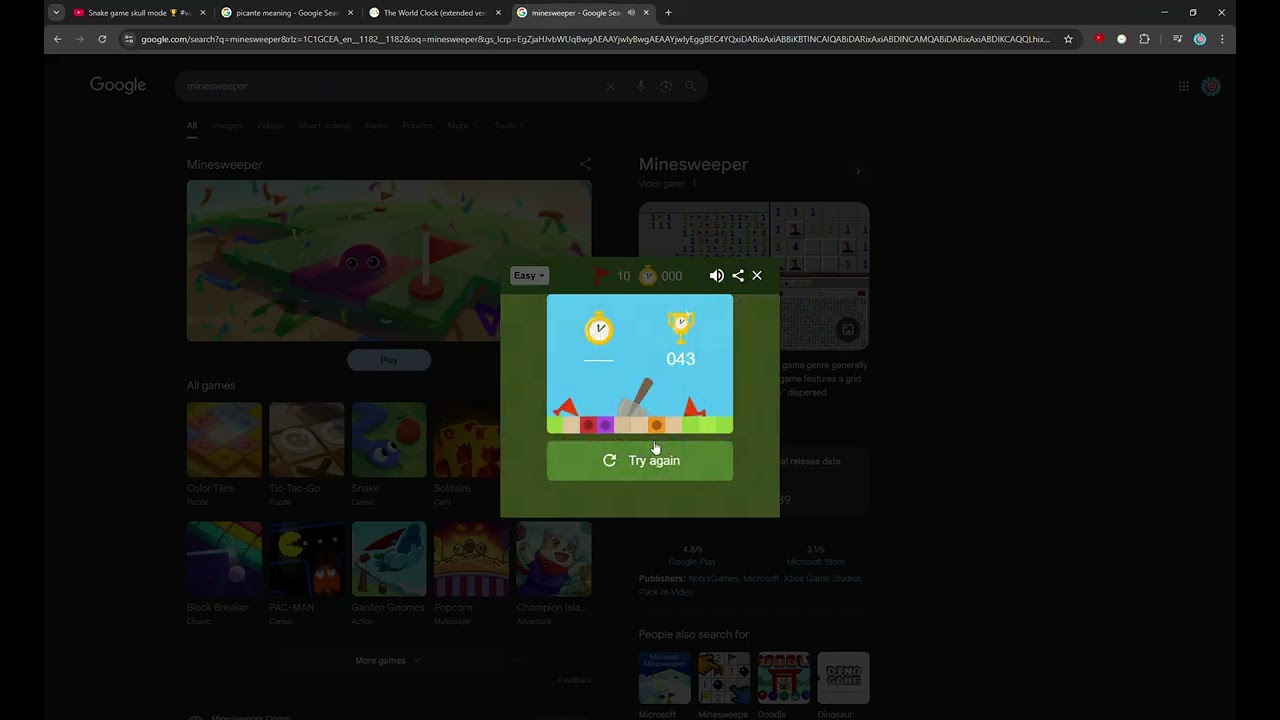
Task: Click the stopwatch timer icon in game header
Action: (x=648, y=276)
